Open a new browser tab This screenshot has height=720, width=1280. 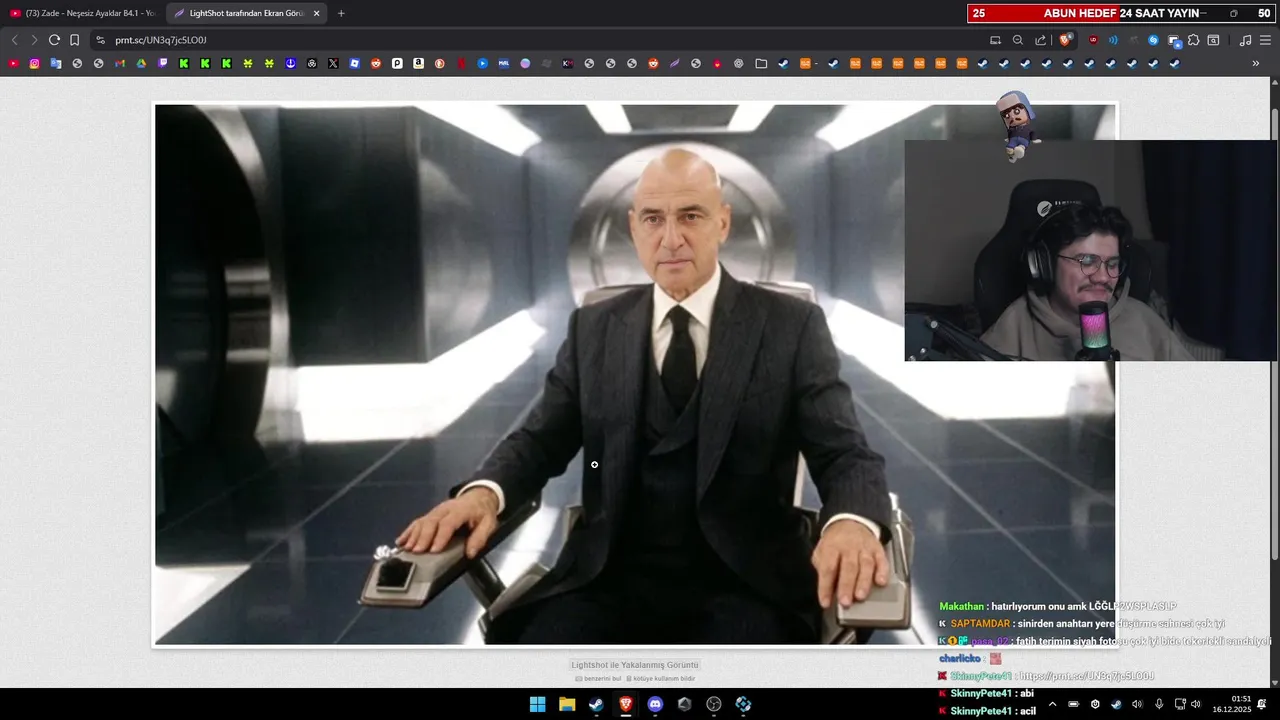point(341,13)
